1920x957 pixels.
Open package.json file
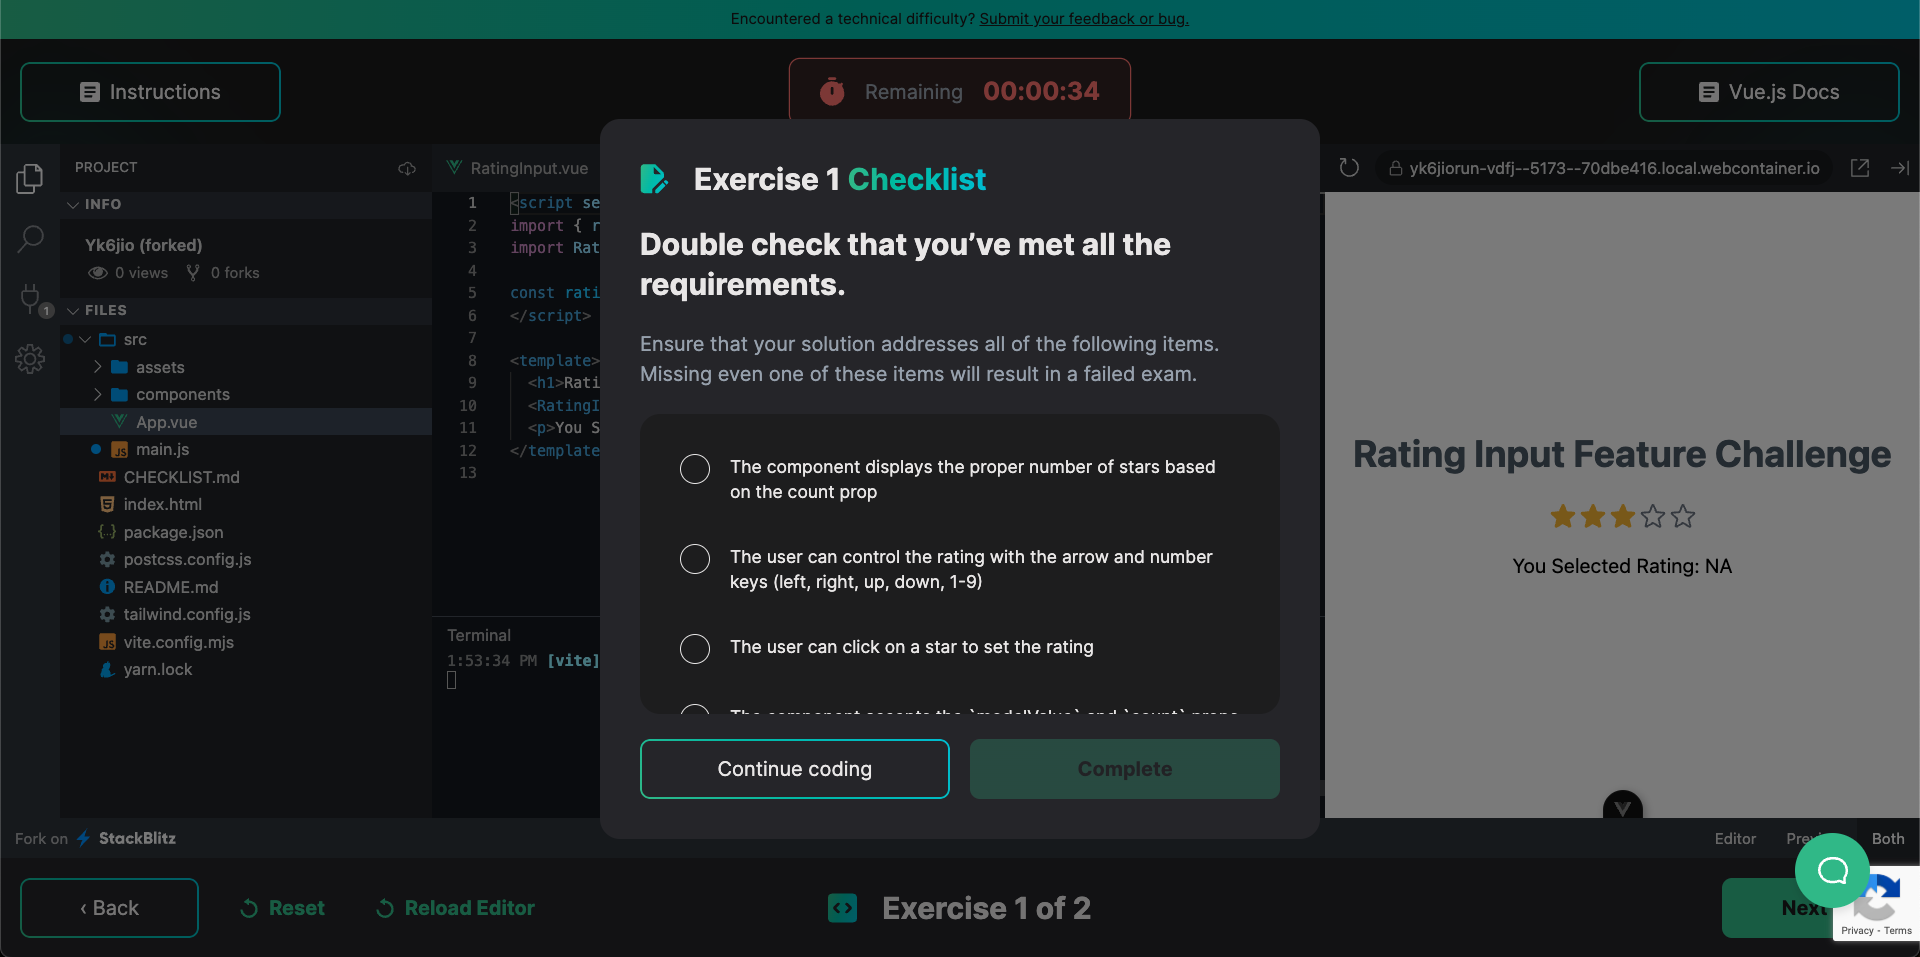point(246,532)
